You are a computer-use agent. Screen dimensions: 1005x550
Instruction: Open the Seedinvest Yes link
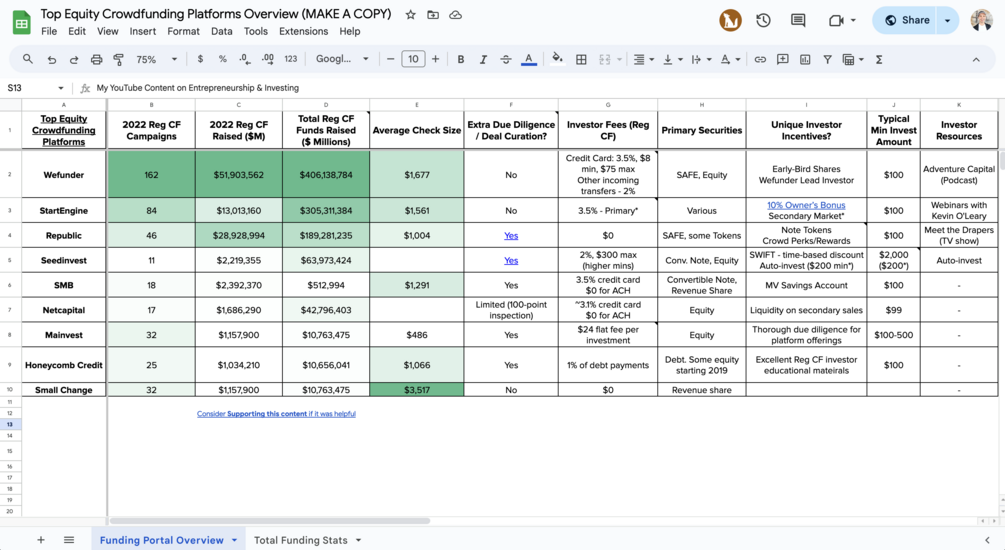pyautogui.click(x=511, y=260)
